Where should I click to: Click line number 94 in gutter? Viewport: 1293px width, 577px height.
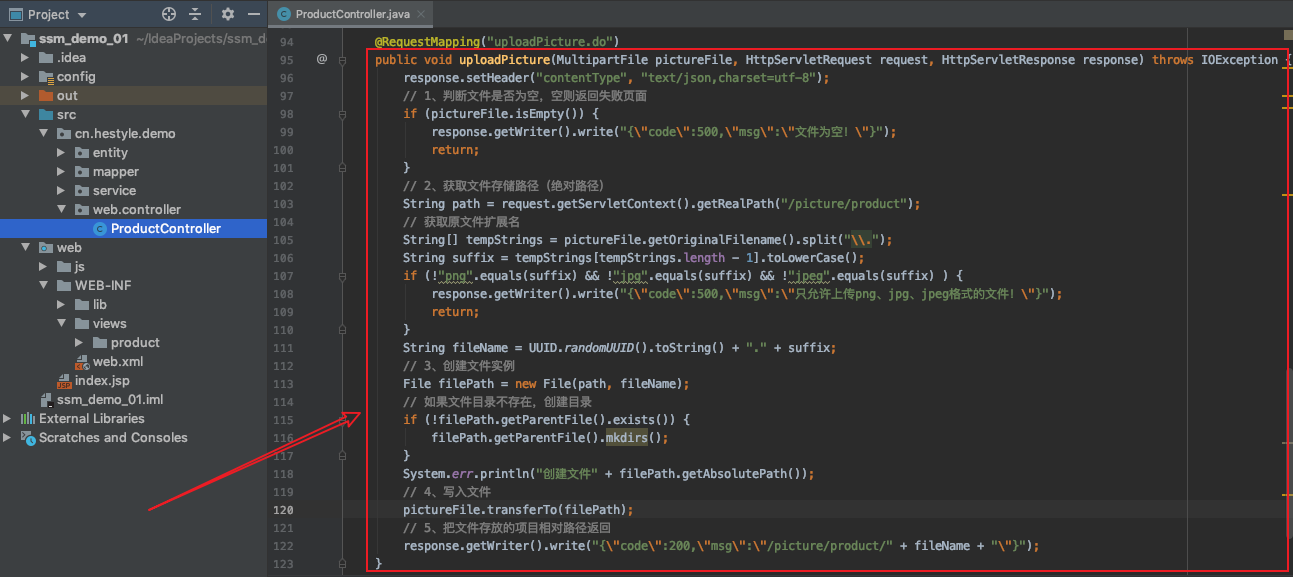tap(286, 42)
